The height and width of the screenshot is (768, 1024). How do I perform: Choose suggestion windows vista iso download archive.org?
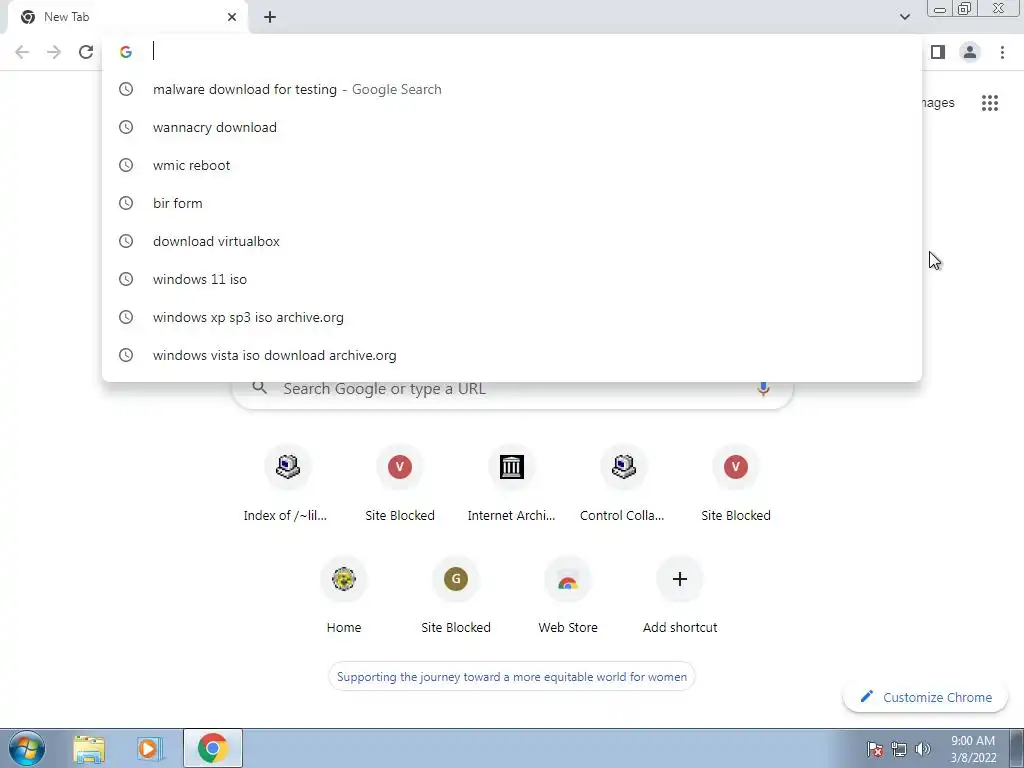tap(512, 355)
